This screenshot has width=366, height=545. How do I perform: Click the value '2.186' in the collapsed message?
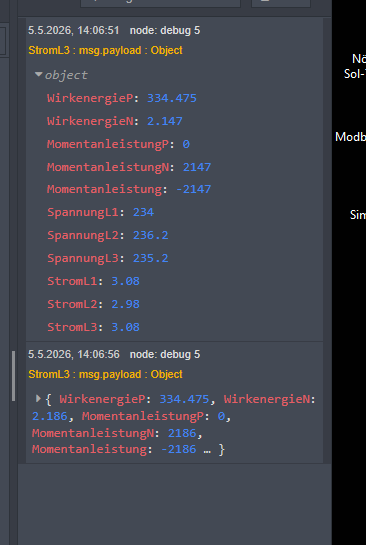50,416
